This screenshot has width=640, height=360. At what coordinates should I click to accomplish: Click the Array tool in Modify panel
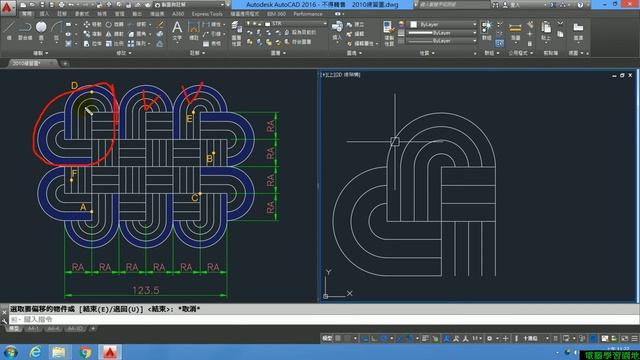pyautogui.click(x=137, y=43)
